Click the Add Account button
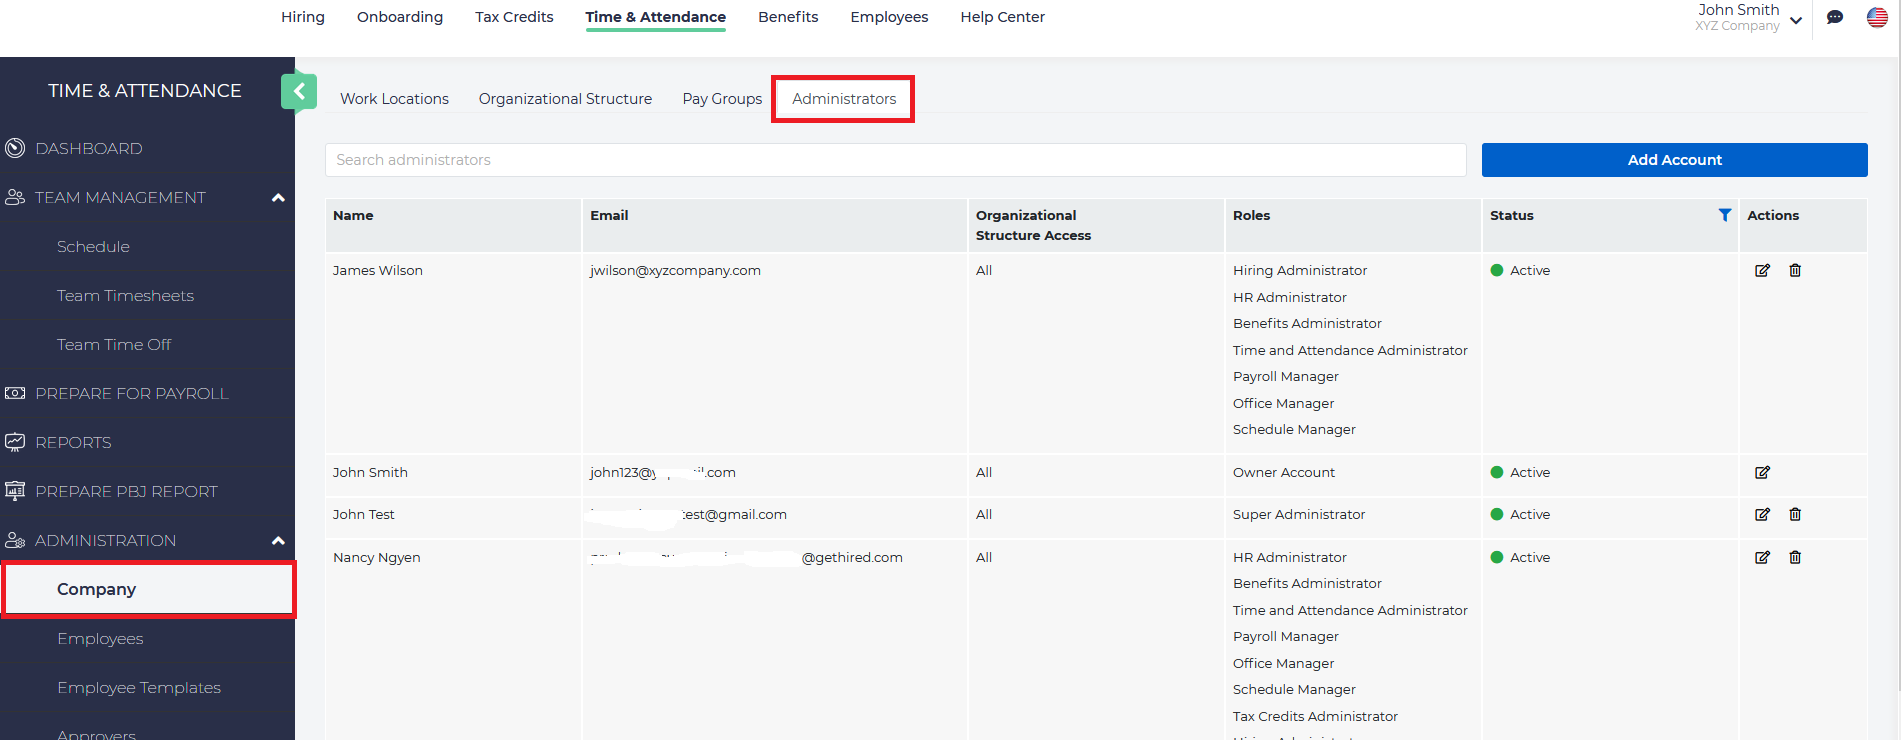Image resolution: width=1901 pixels, height=740 pixels. pyautogui.click(x=1674, y=160)
